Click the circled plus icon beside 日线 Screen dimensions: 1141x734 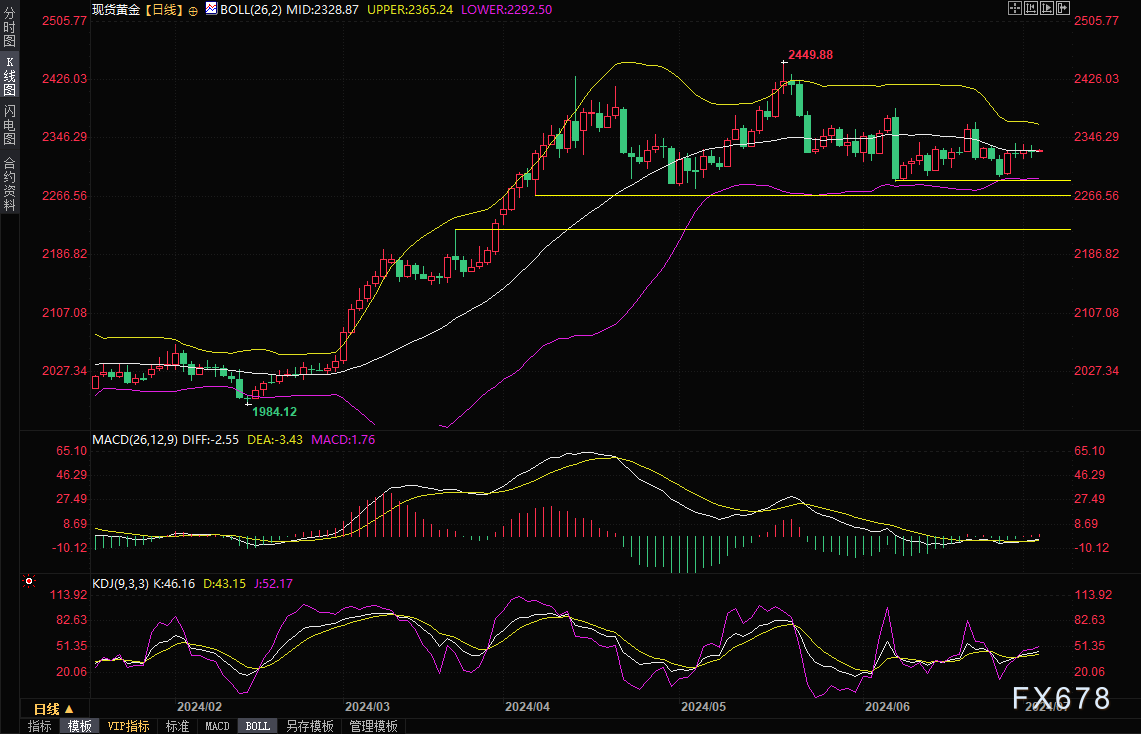point(192,9)
